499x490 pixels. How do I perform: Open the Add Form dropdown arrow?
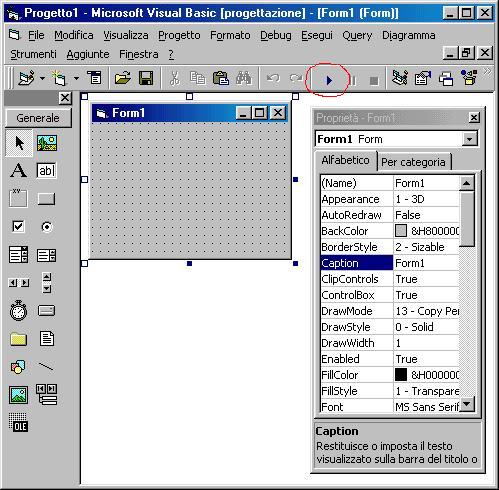coord(76,79)
